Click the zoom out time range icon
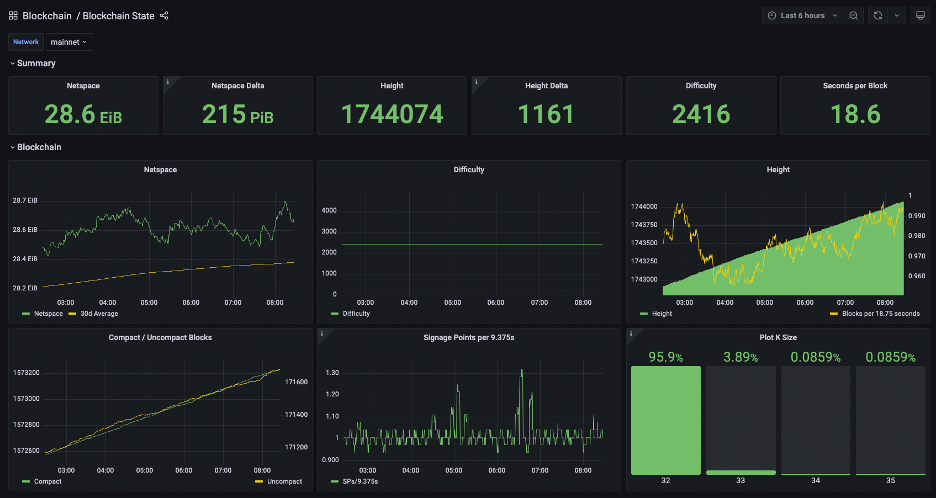 point(853,16)
